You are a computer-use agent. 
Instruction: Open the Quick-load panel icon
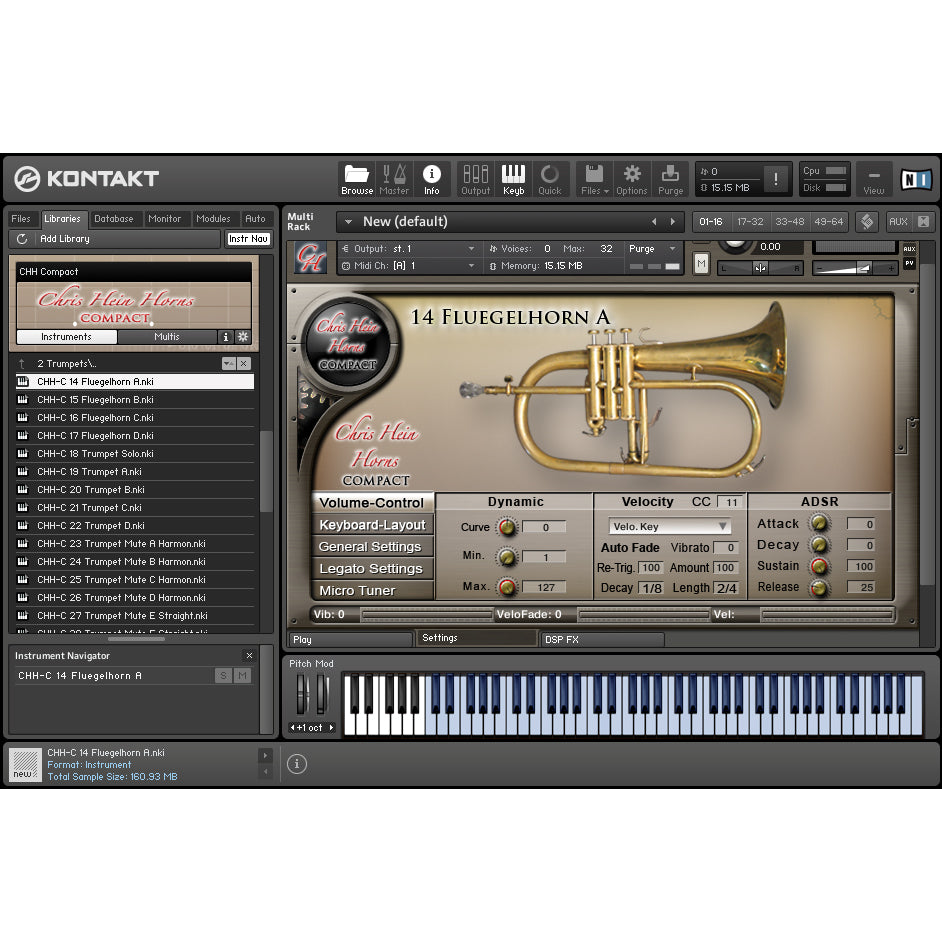pos(551,178)
